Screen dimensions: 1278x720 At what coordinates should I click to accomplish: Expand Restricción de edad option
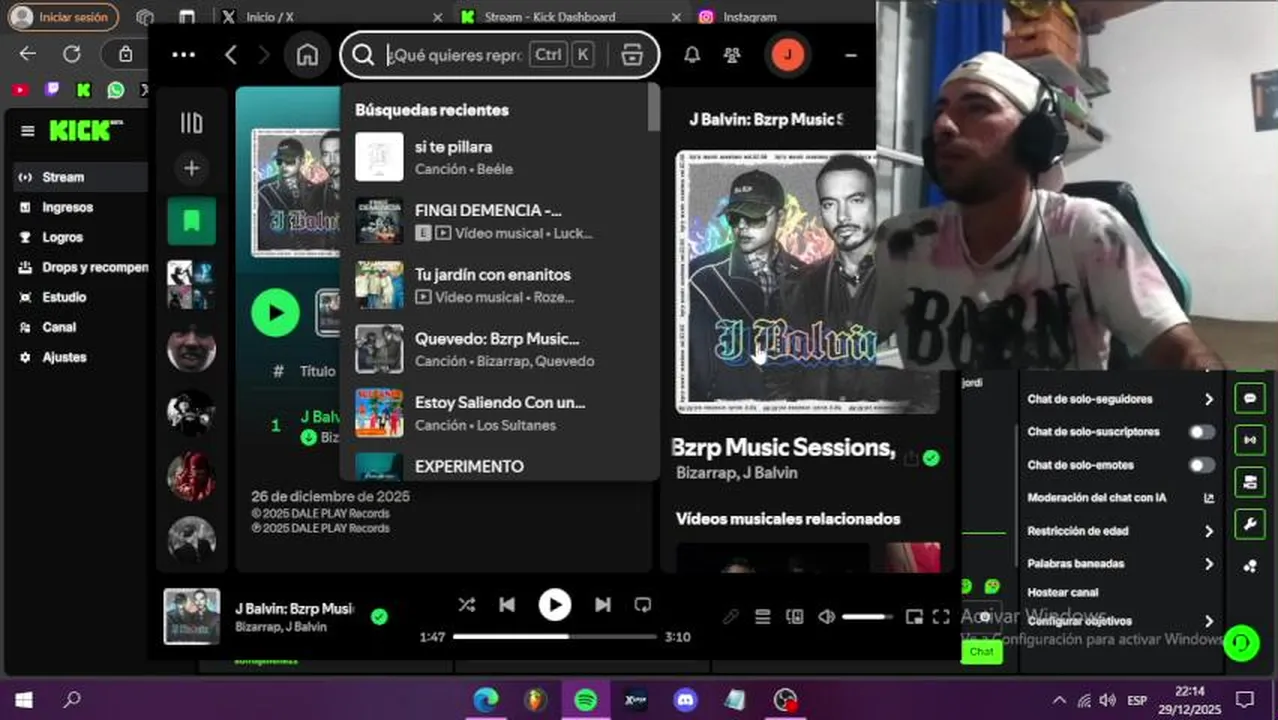1121,531
